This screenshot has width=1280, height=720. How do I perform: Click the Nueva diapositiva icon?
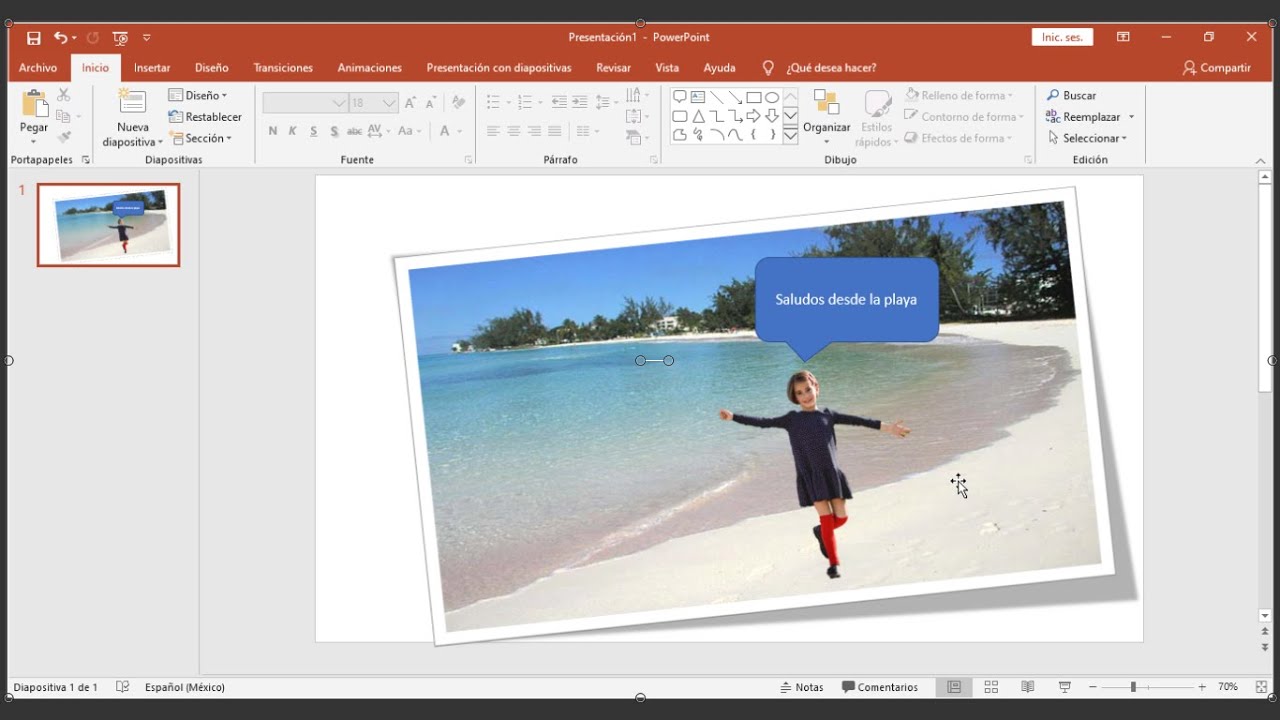[132, 103]
